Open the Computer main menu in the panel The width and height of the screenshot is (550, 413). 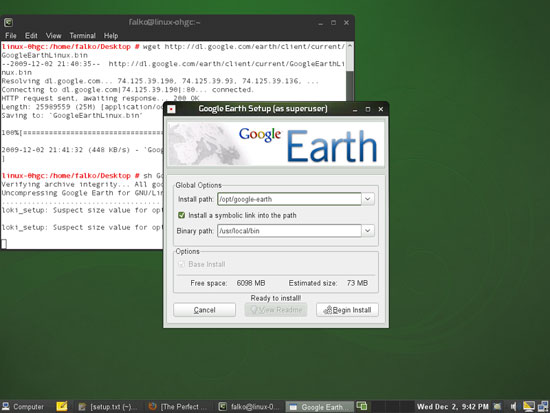[x=23, y=407]
